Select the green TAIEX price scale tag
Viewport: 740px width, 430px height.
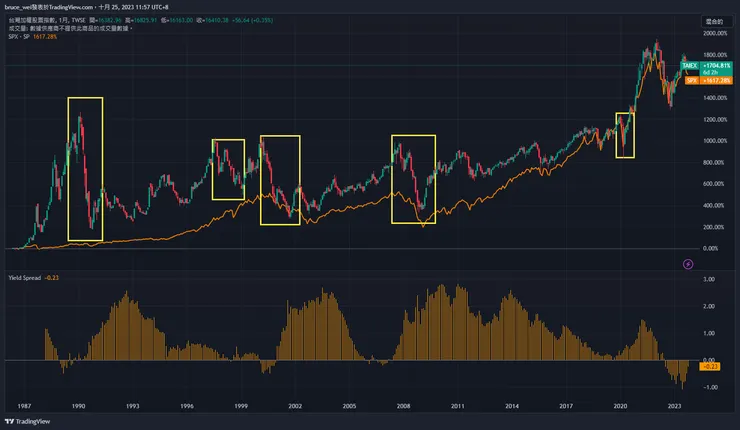tap(706, 69)
